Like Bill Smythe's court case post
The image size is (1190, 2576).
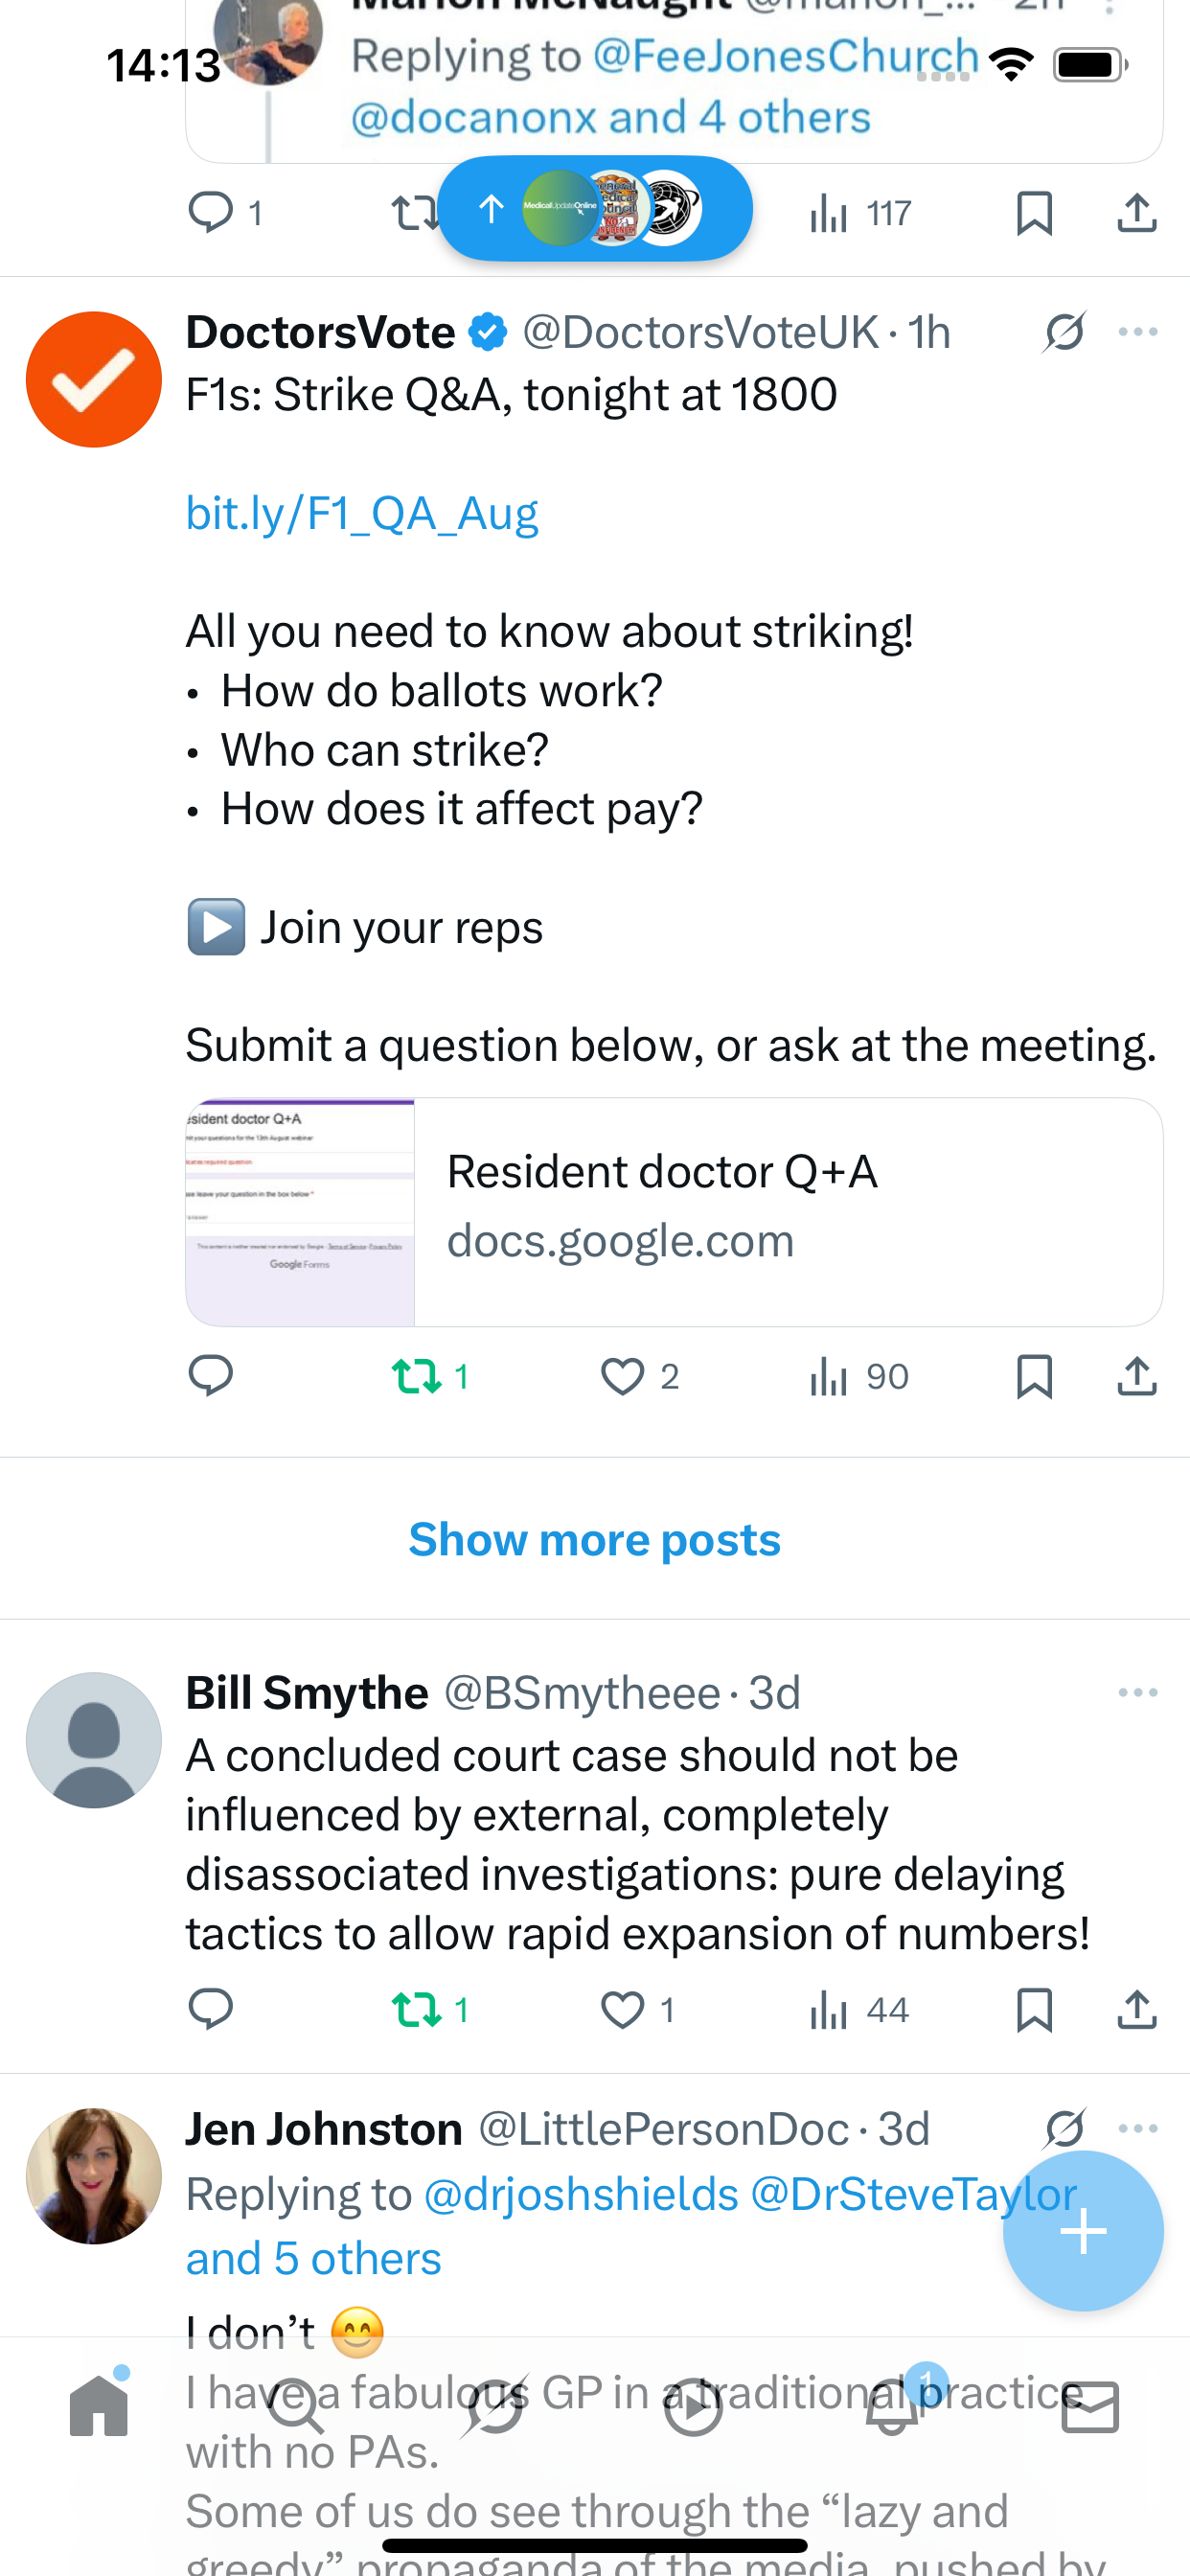[x=623, y=2009]
